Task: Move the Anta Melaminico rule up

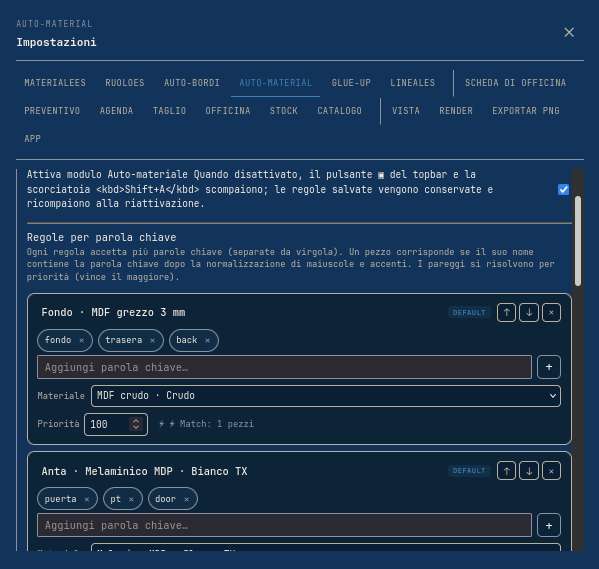Action: tap(506, 471)
